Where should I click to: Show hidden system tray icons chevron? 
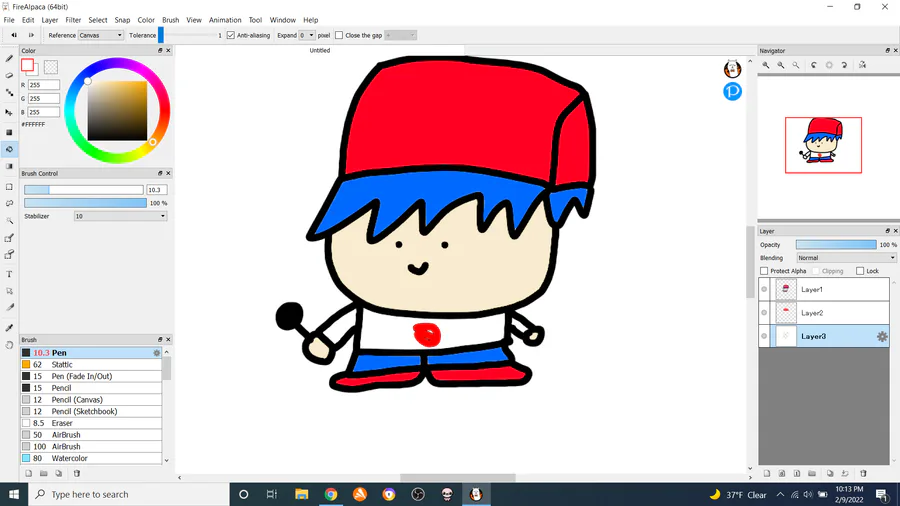[780, 495]
